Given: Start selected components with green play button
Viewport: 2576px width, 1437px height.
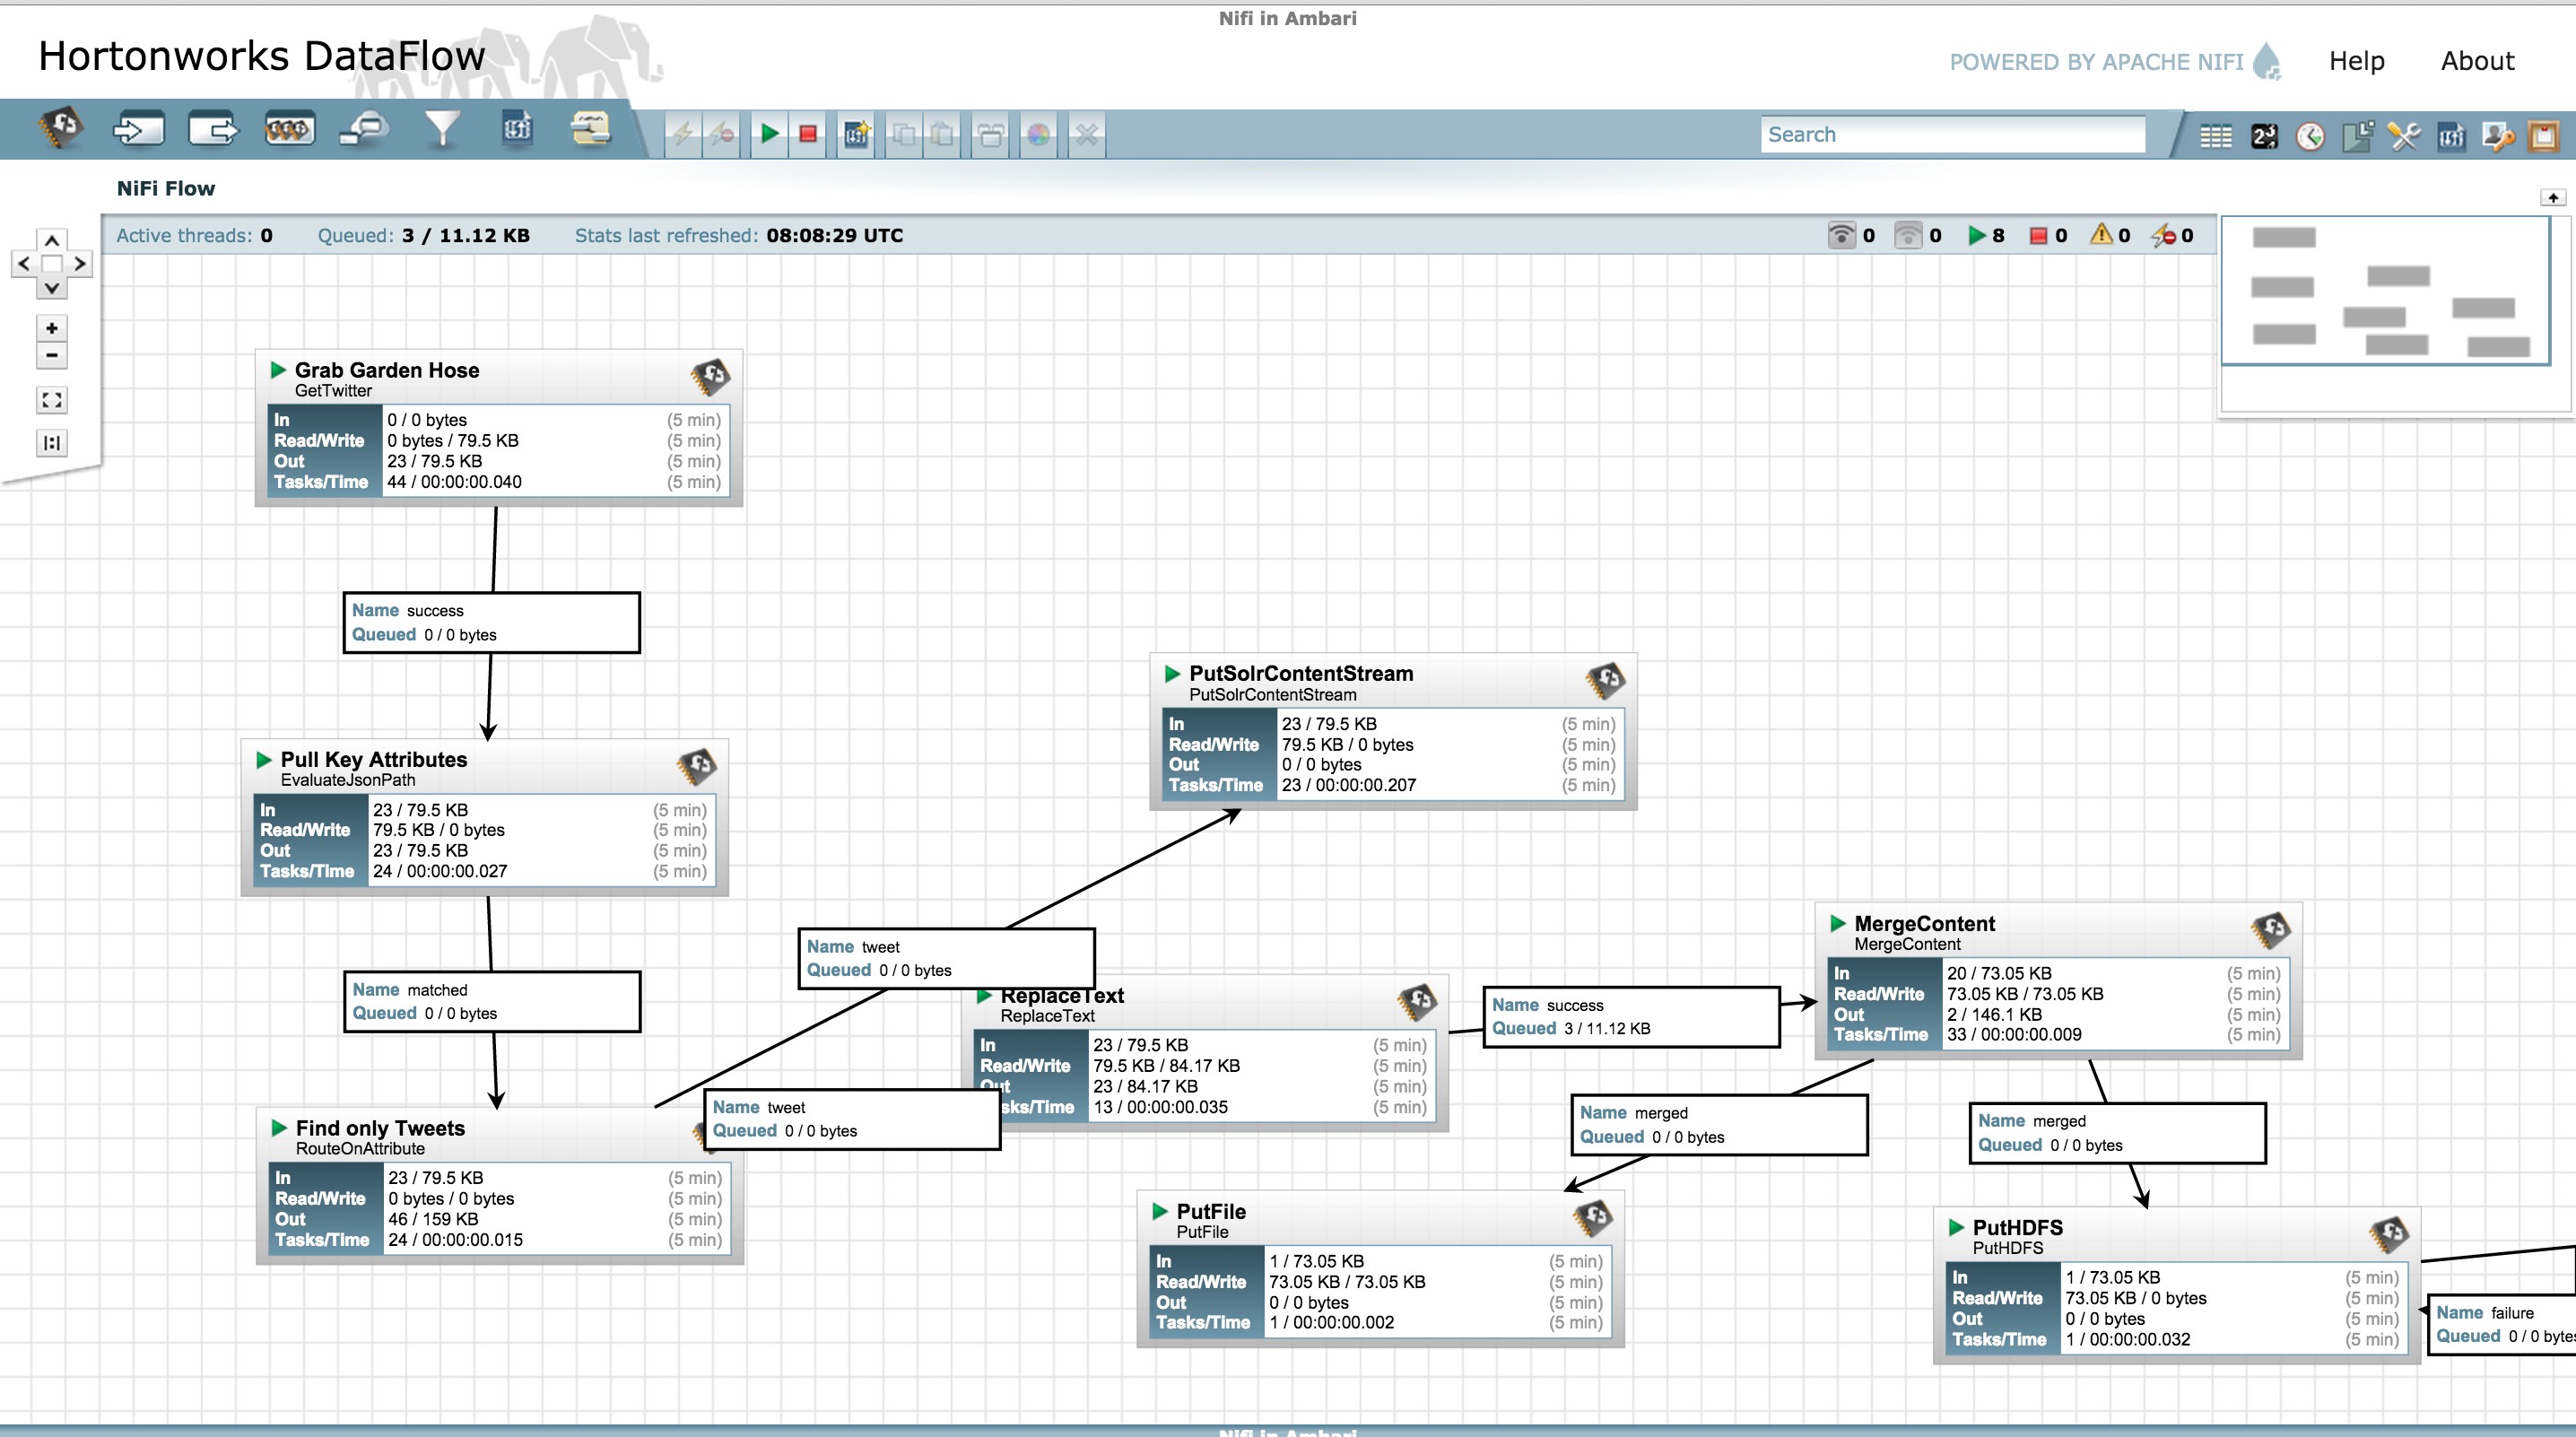Looking at the screenshot, I should click(x=769, y=134).
